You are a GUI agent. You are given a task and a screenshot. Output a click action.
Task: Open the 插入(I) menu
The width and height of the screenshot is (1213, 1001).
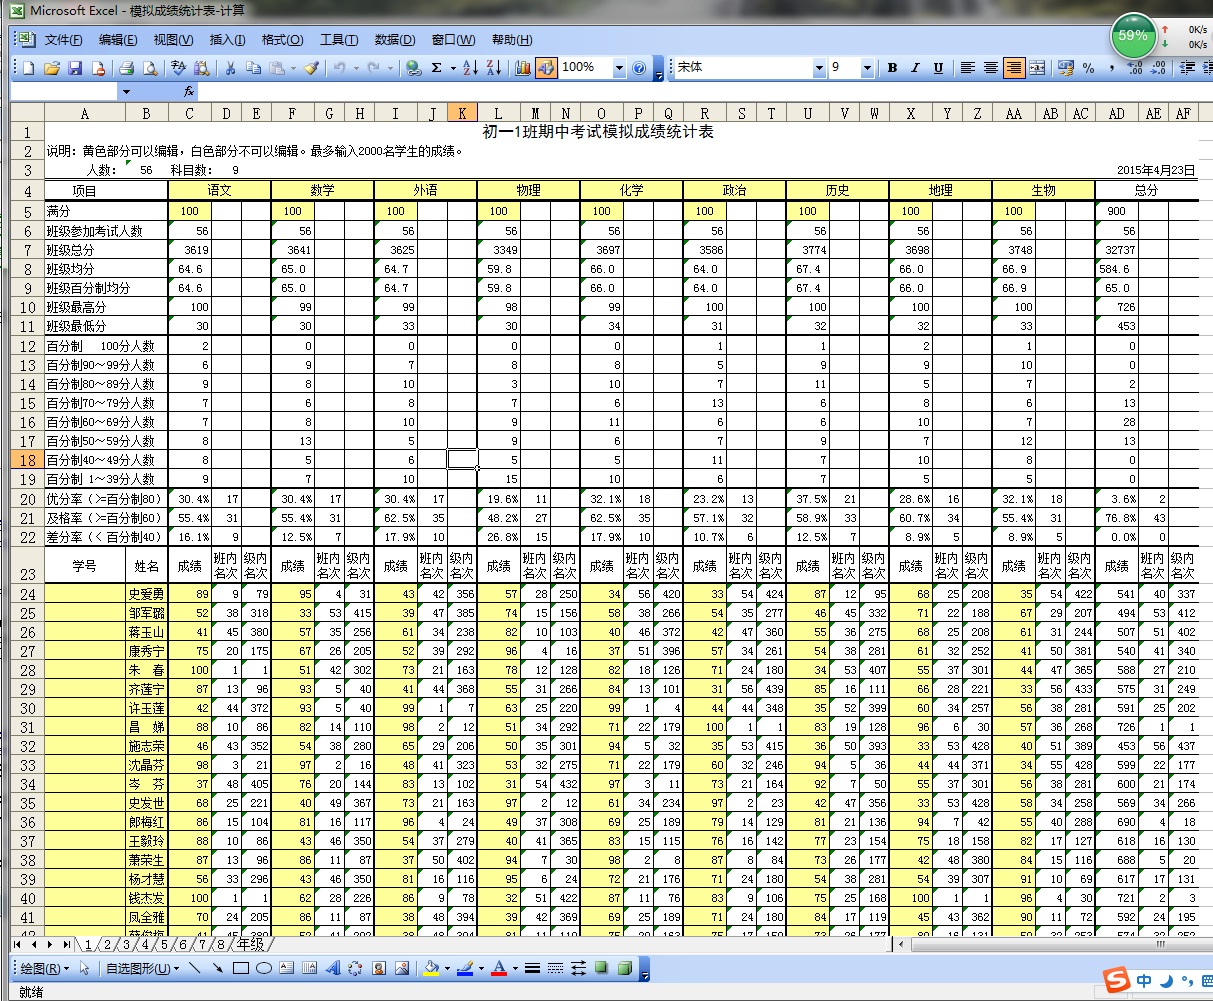[x=227, y=40]
